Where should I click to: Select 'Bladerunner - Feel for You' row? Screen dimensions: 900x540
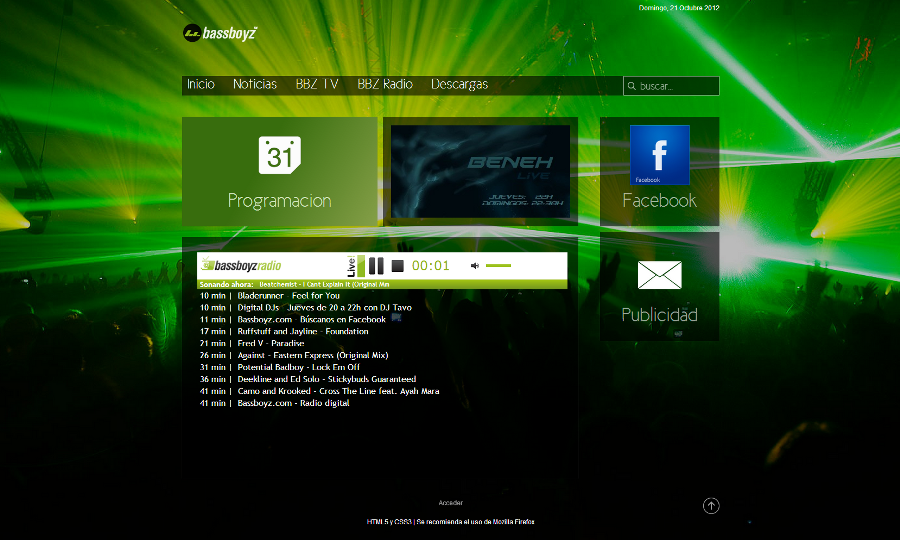coord(270,296)
